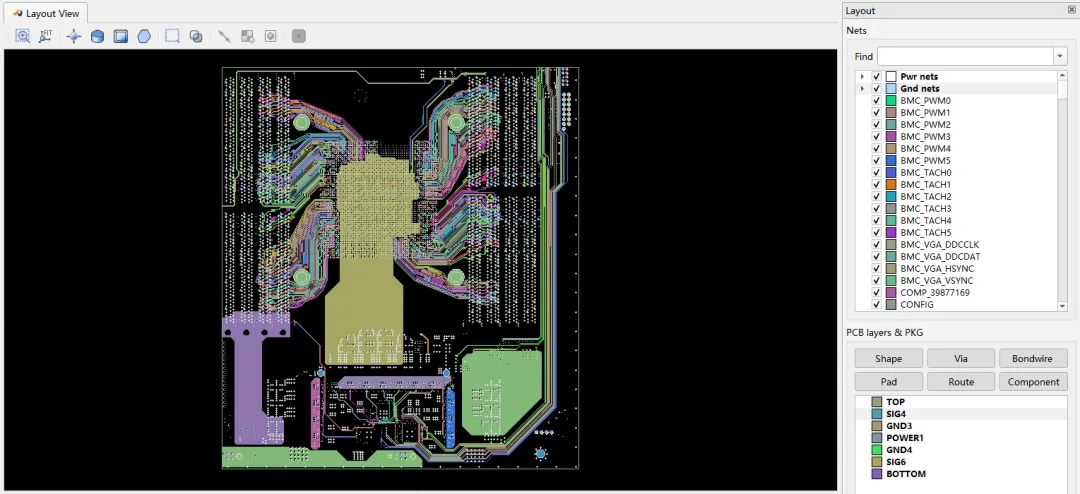
Task: Select the zoom area magnifier tool
Action: (23, 36)
